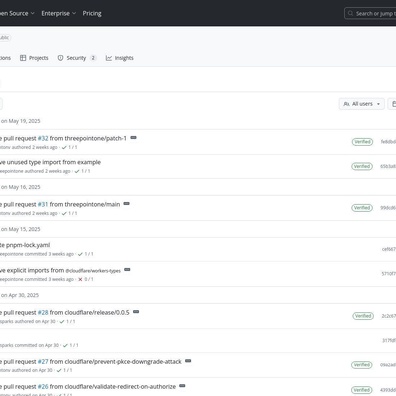Open the pnpm-lock.yaml commit
The height and width of the screenshot is (396, 396).
pyautogui.click(x=25, y=245)
